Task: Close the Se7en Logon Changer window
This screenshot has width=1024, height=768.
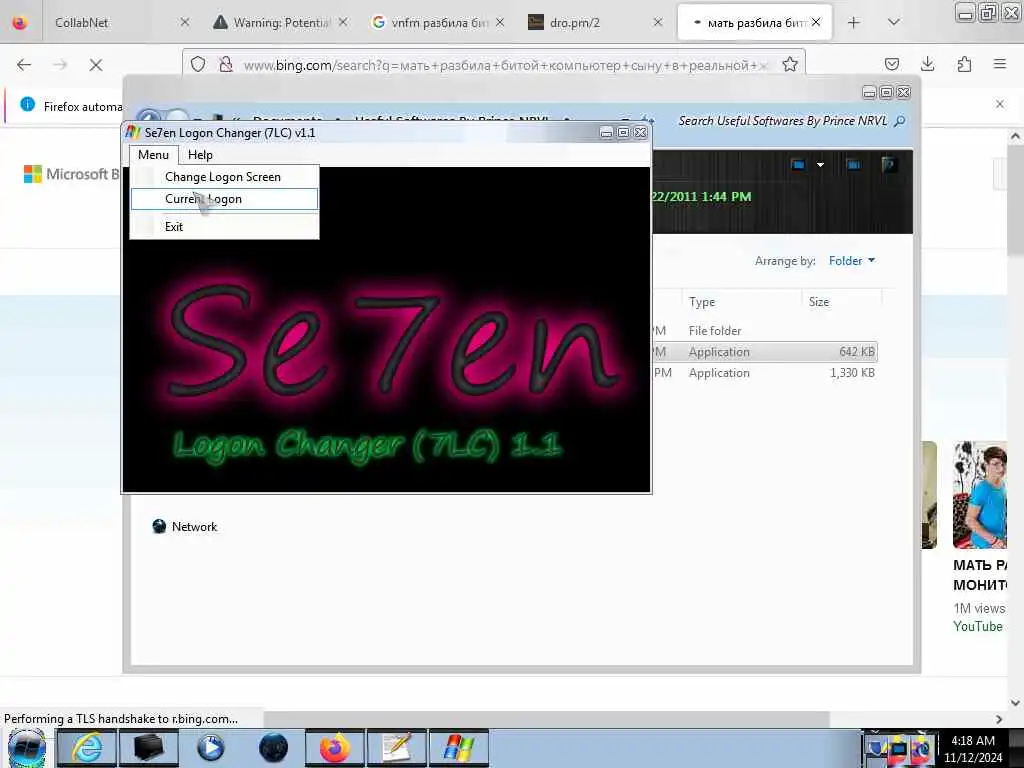Action: (x=641, y=133)
